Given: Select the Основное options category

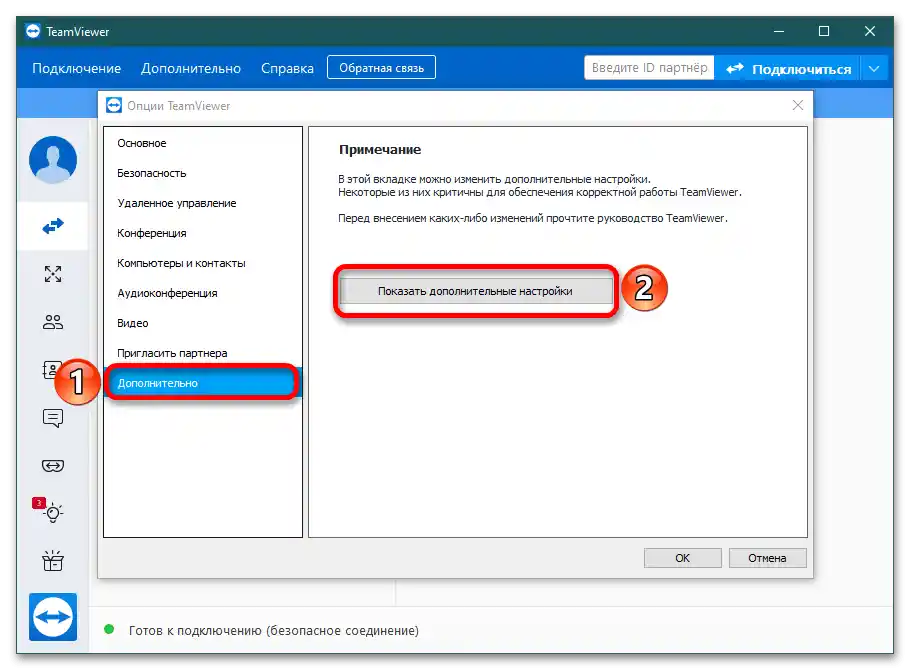Looking at the screenshot, I should tap(203, 143).
